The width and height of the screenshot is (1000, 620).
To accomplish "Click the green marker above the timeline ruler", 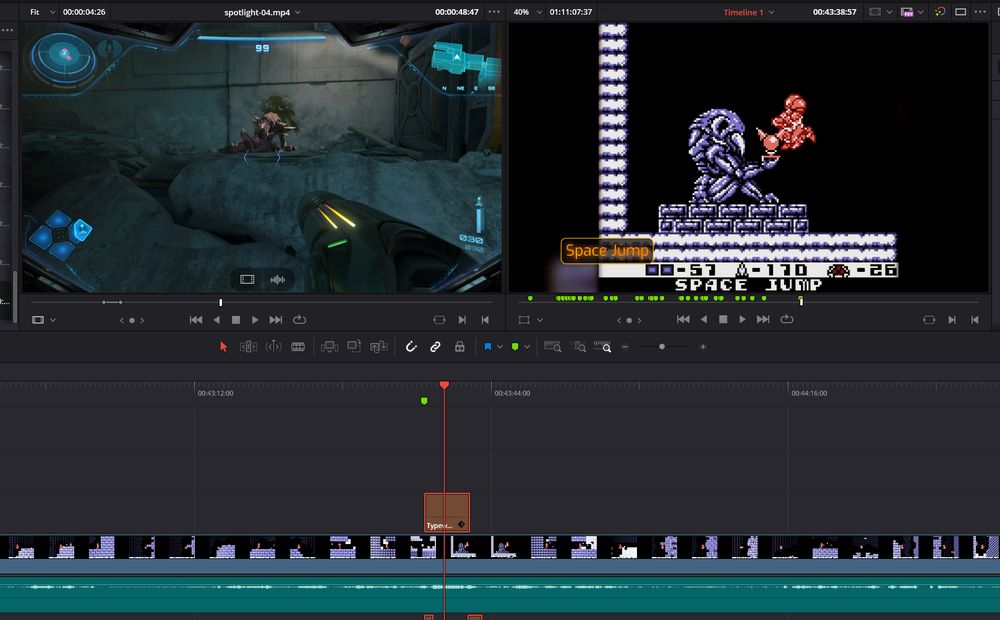I will click(425, 401).
